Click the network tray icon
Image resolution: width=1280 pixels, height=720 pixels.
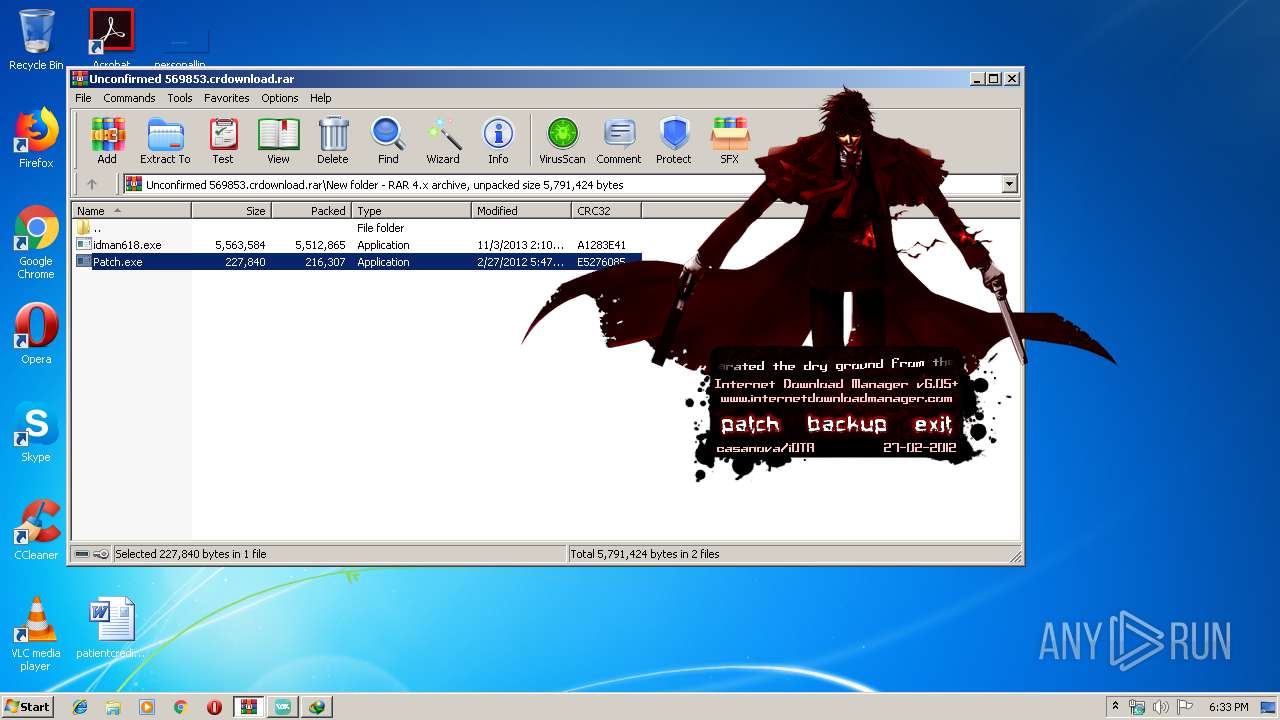[x=1137, y=707]
